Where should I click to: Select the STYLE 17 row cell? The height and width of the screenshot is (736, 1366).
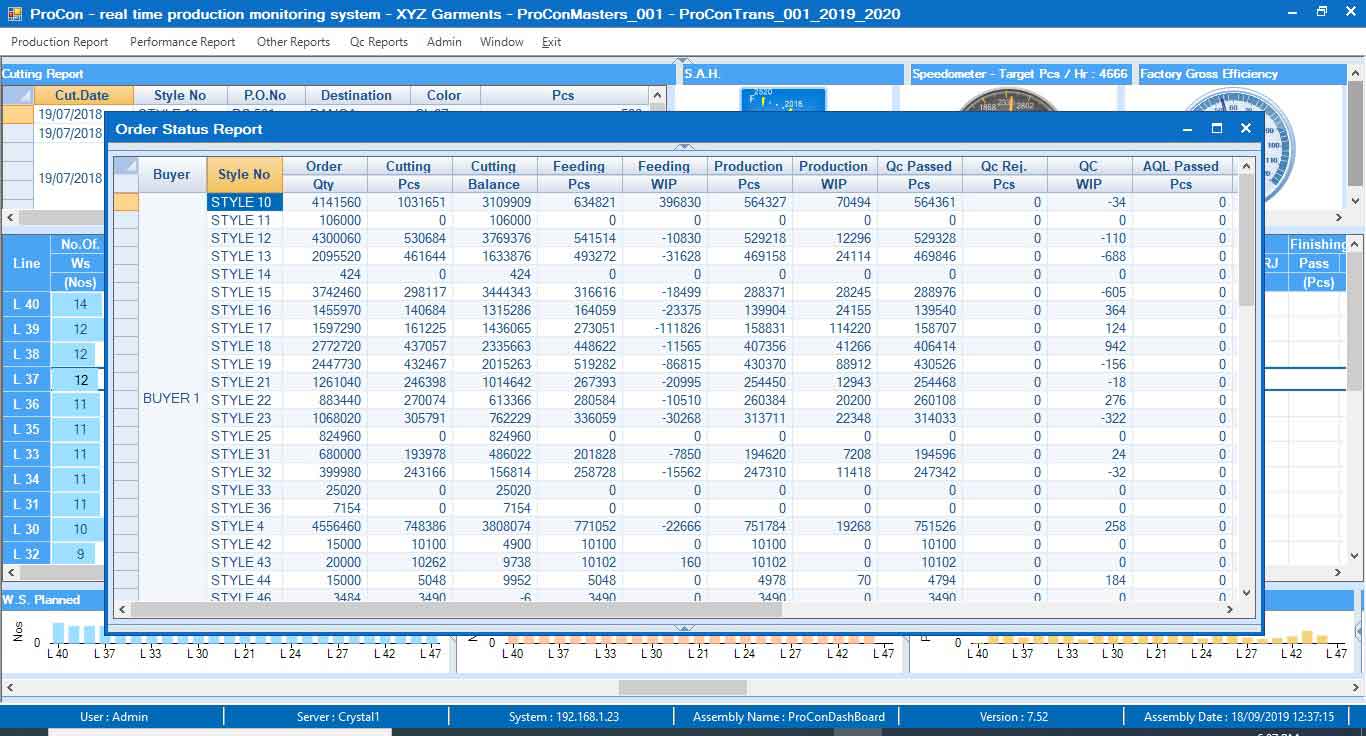click(245, 328)
